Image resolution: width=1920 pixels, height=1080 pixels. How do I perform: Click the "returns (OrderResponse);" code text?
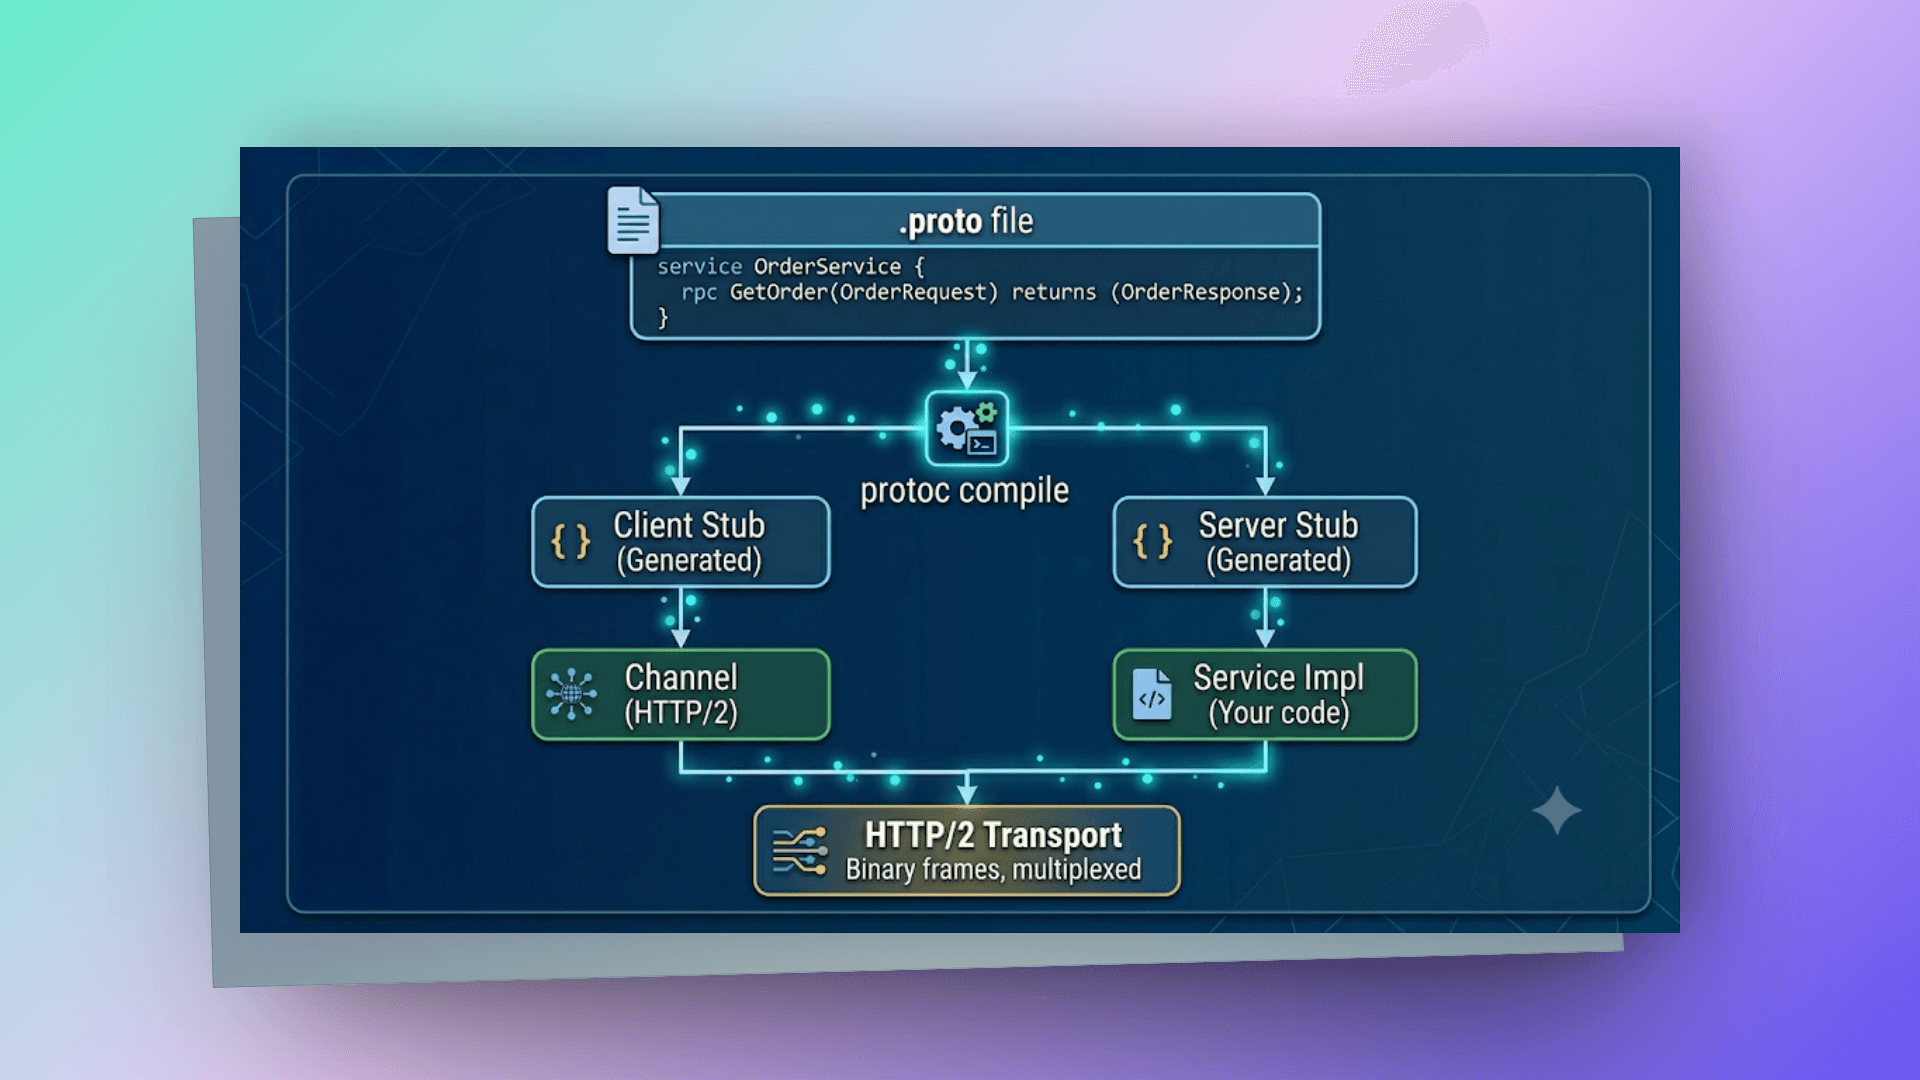point(1157,292)
